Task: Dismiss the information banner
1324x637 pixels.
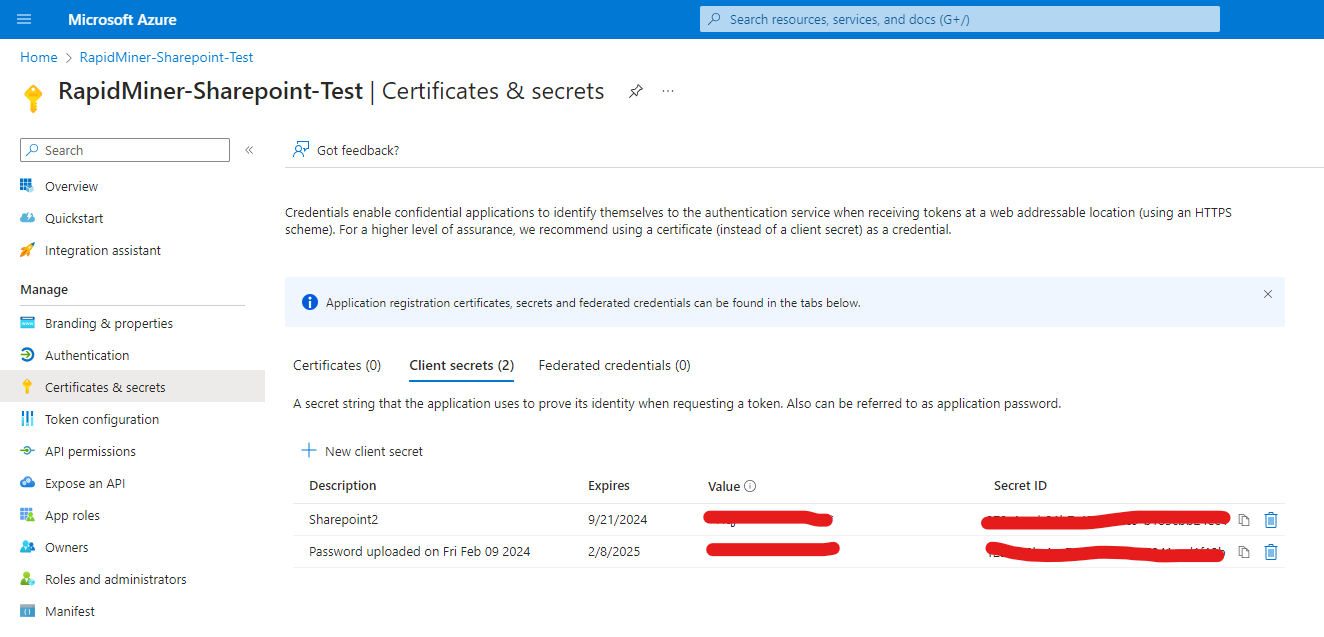Action: pyautogui.click(x=1267, y=294)
